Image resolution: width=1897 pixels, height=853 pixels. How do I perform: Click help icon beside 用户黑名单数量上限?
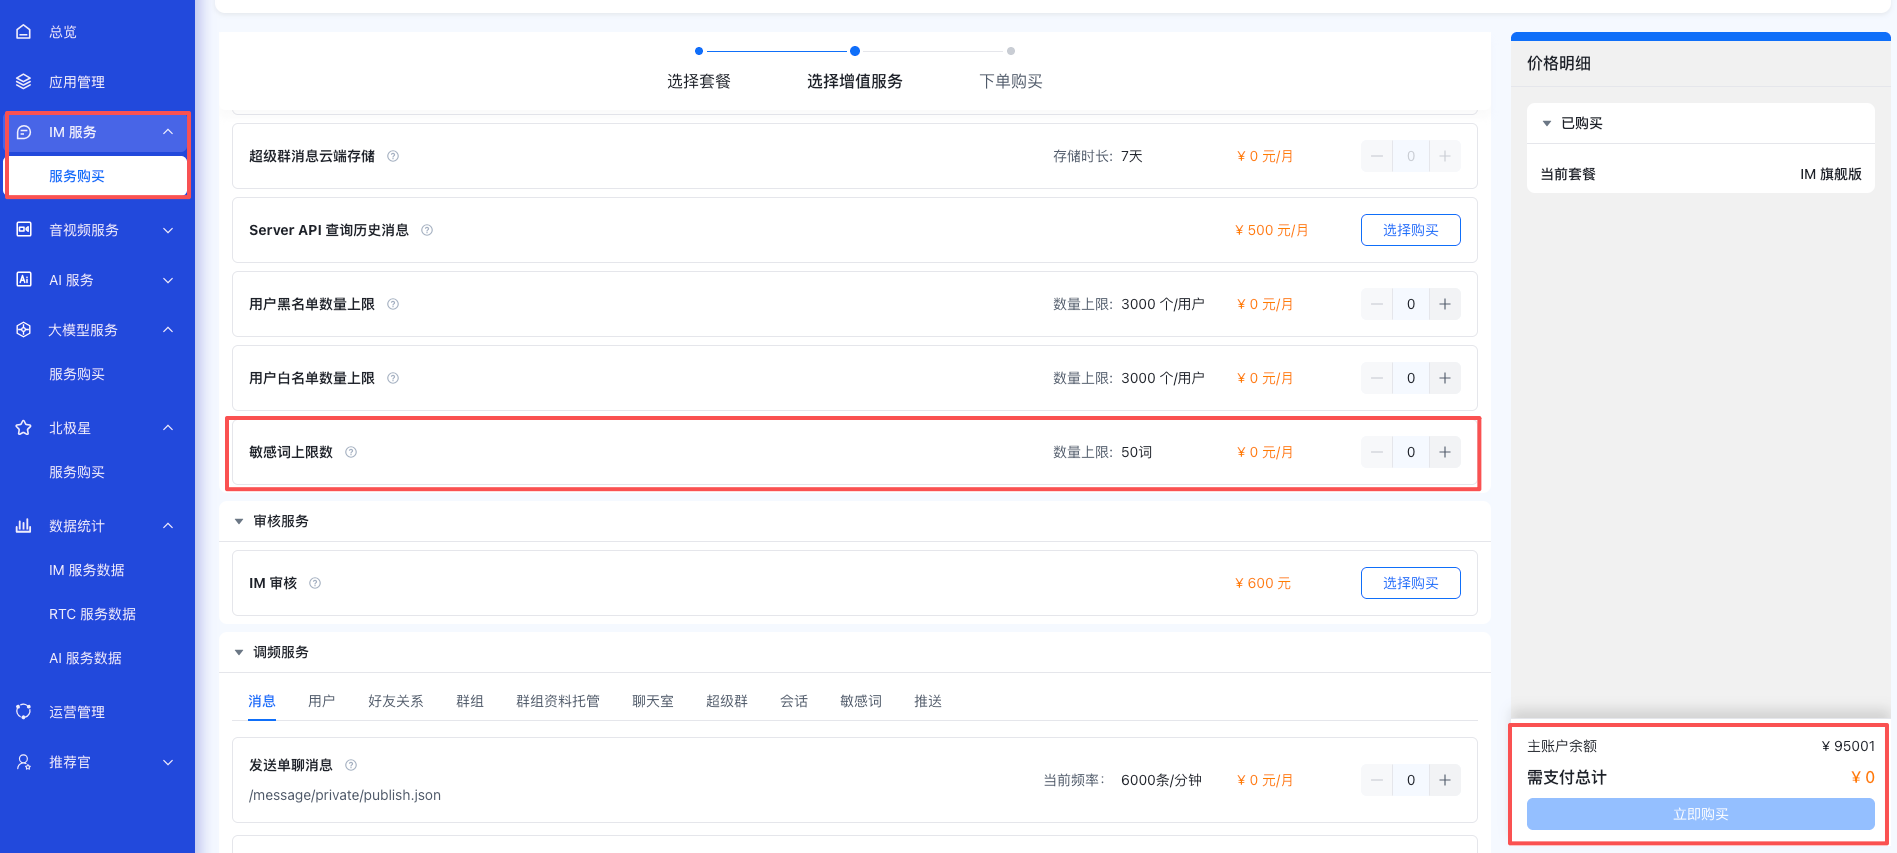pos(393,304)
